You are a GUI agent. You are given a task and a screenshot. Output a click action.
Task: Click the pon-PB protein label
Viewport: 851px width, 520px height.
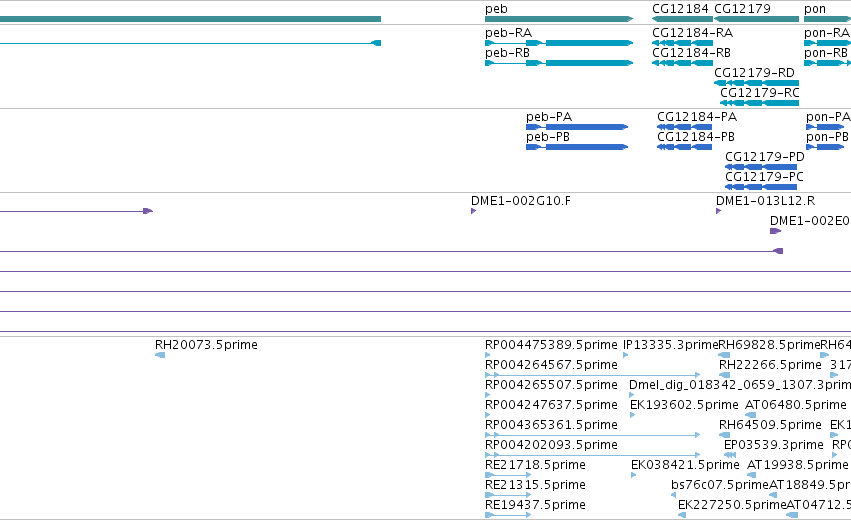(827, 137)
